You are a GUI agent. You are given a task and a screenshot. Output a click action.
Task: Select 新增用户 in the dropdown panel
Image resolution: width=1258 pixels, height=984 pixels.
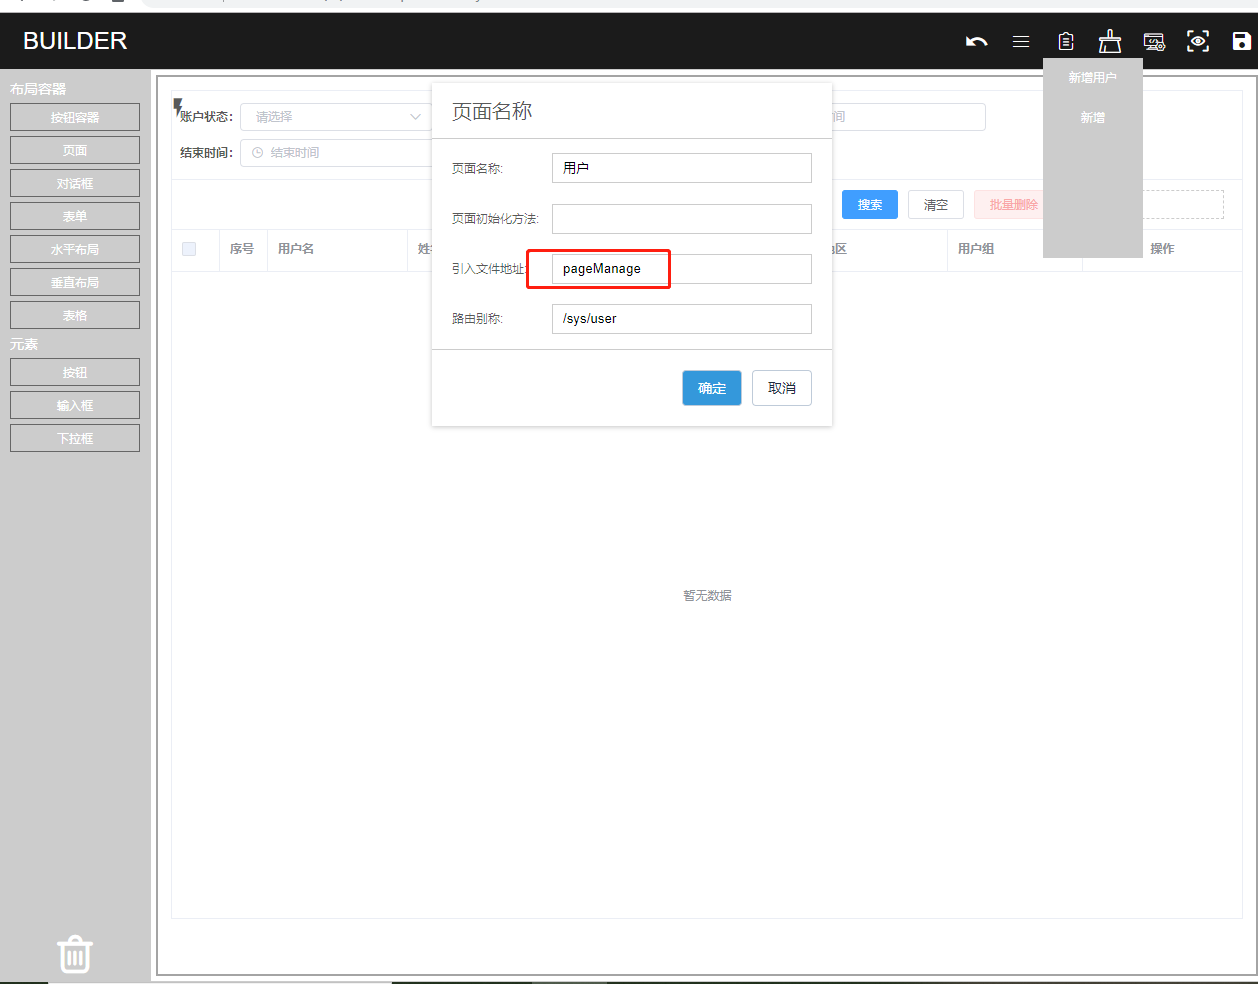point(1092,77)
